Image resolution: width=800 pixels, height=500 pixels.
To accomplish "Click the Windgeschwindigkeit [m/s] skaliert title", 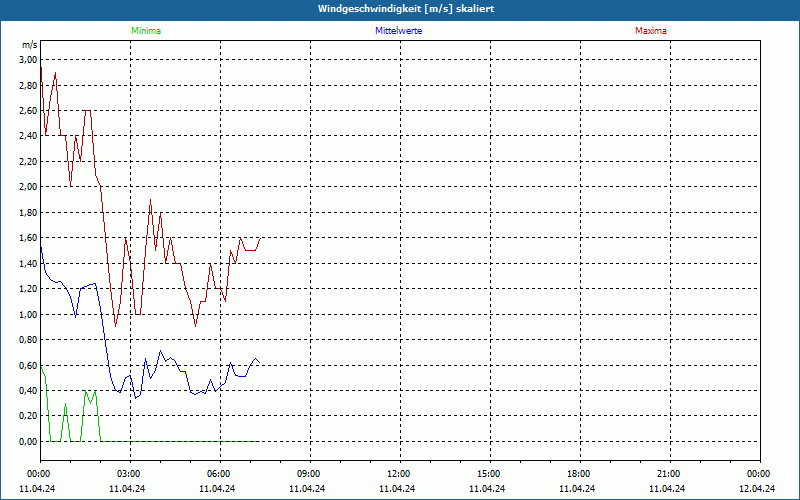I will (x=406, y=9).
